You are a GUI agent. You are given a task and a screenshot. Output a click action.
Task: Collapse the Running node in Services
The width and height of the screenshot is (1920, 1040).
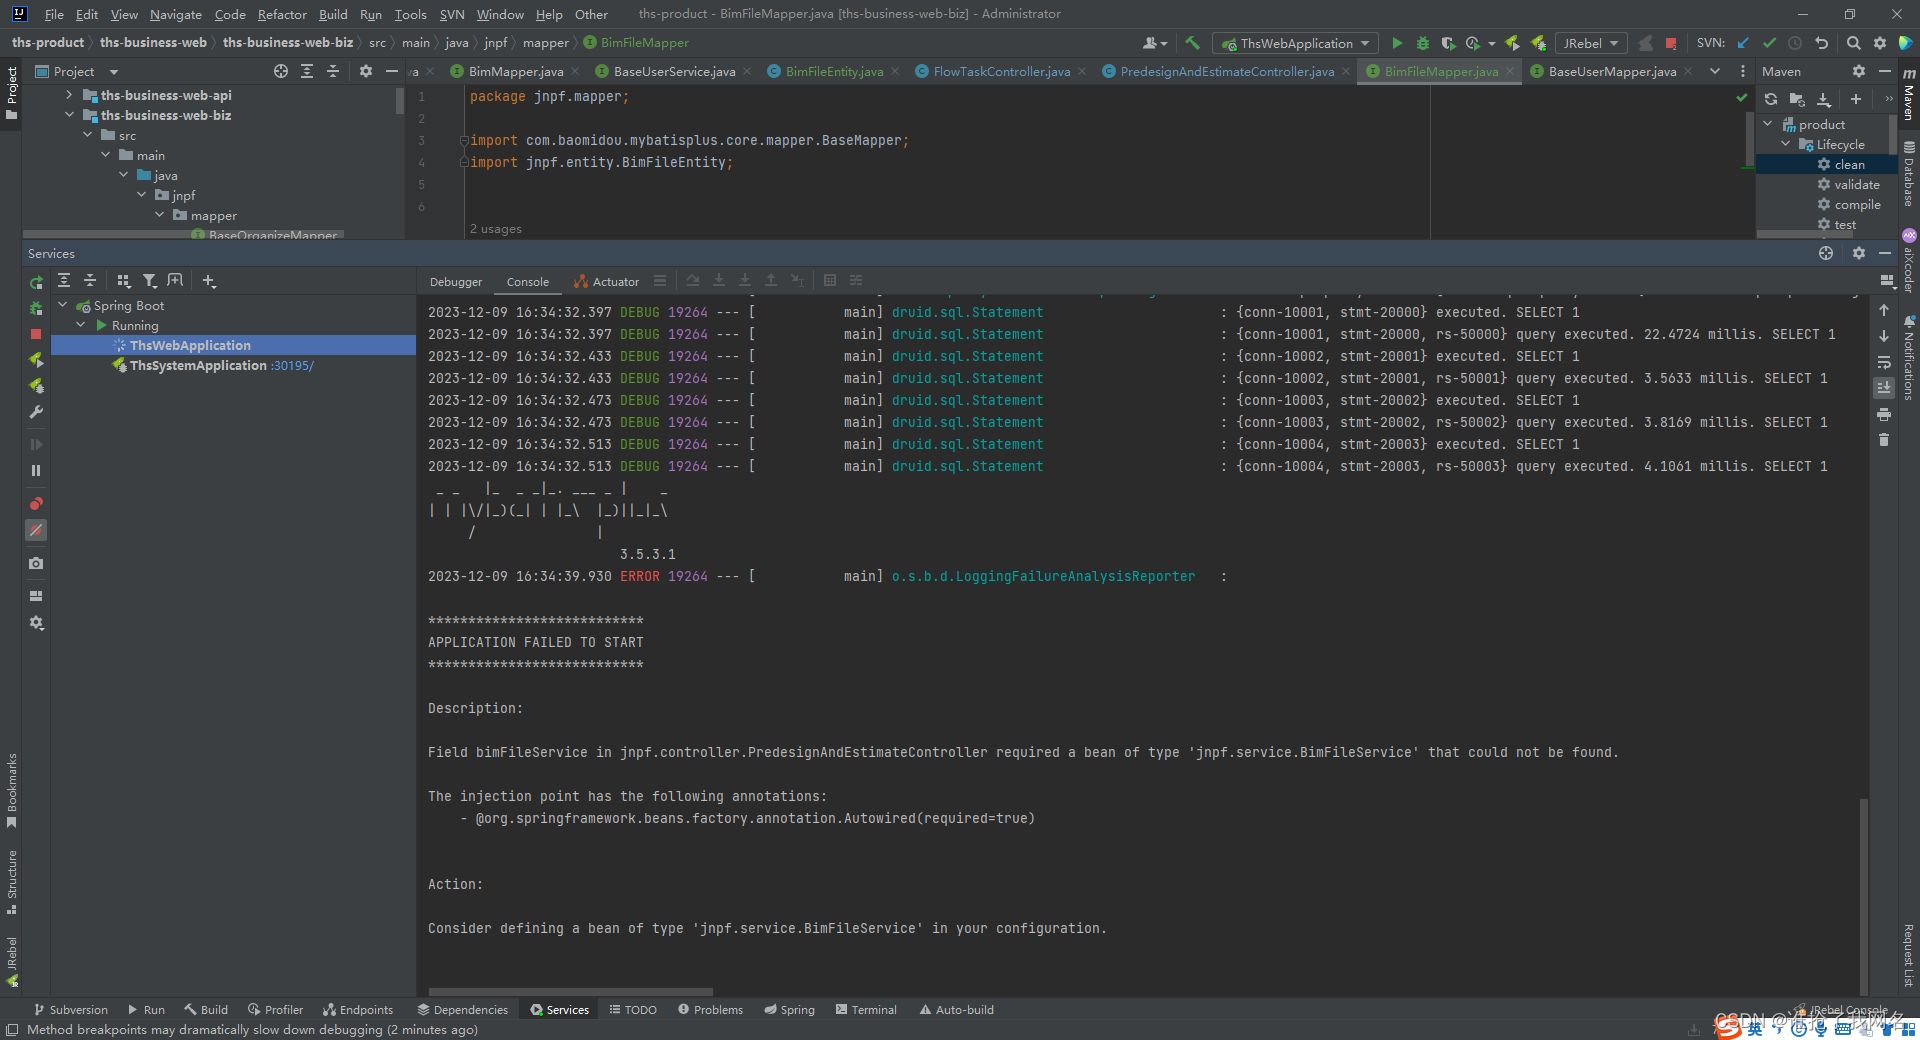tap(81, 325)
